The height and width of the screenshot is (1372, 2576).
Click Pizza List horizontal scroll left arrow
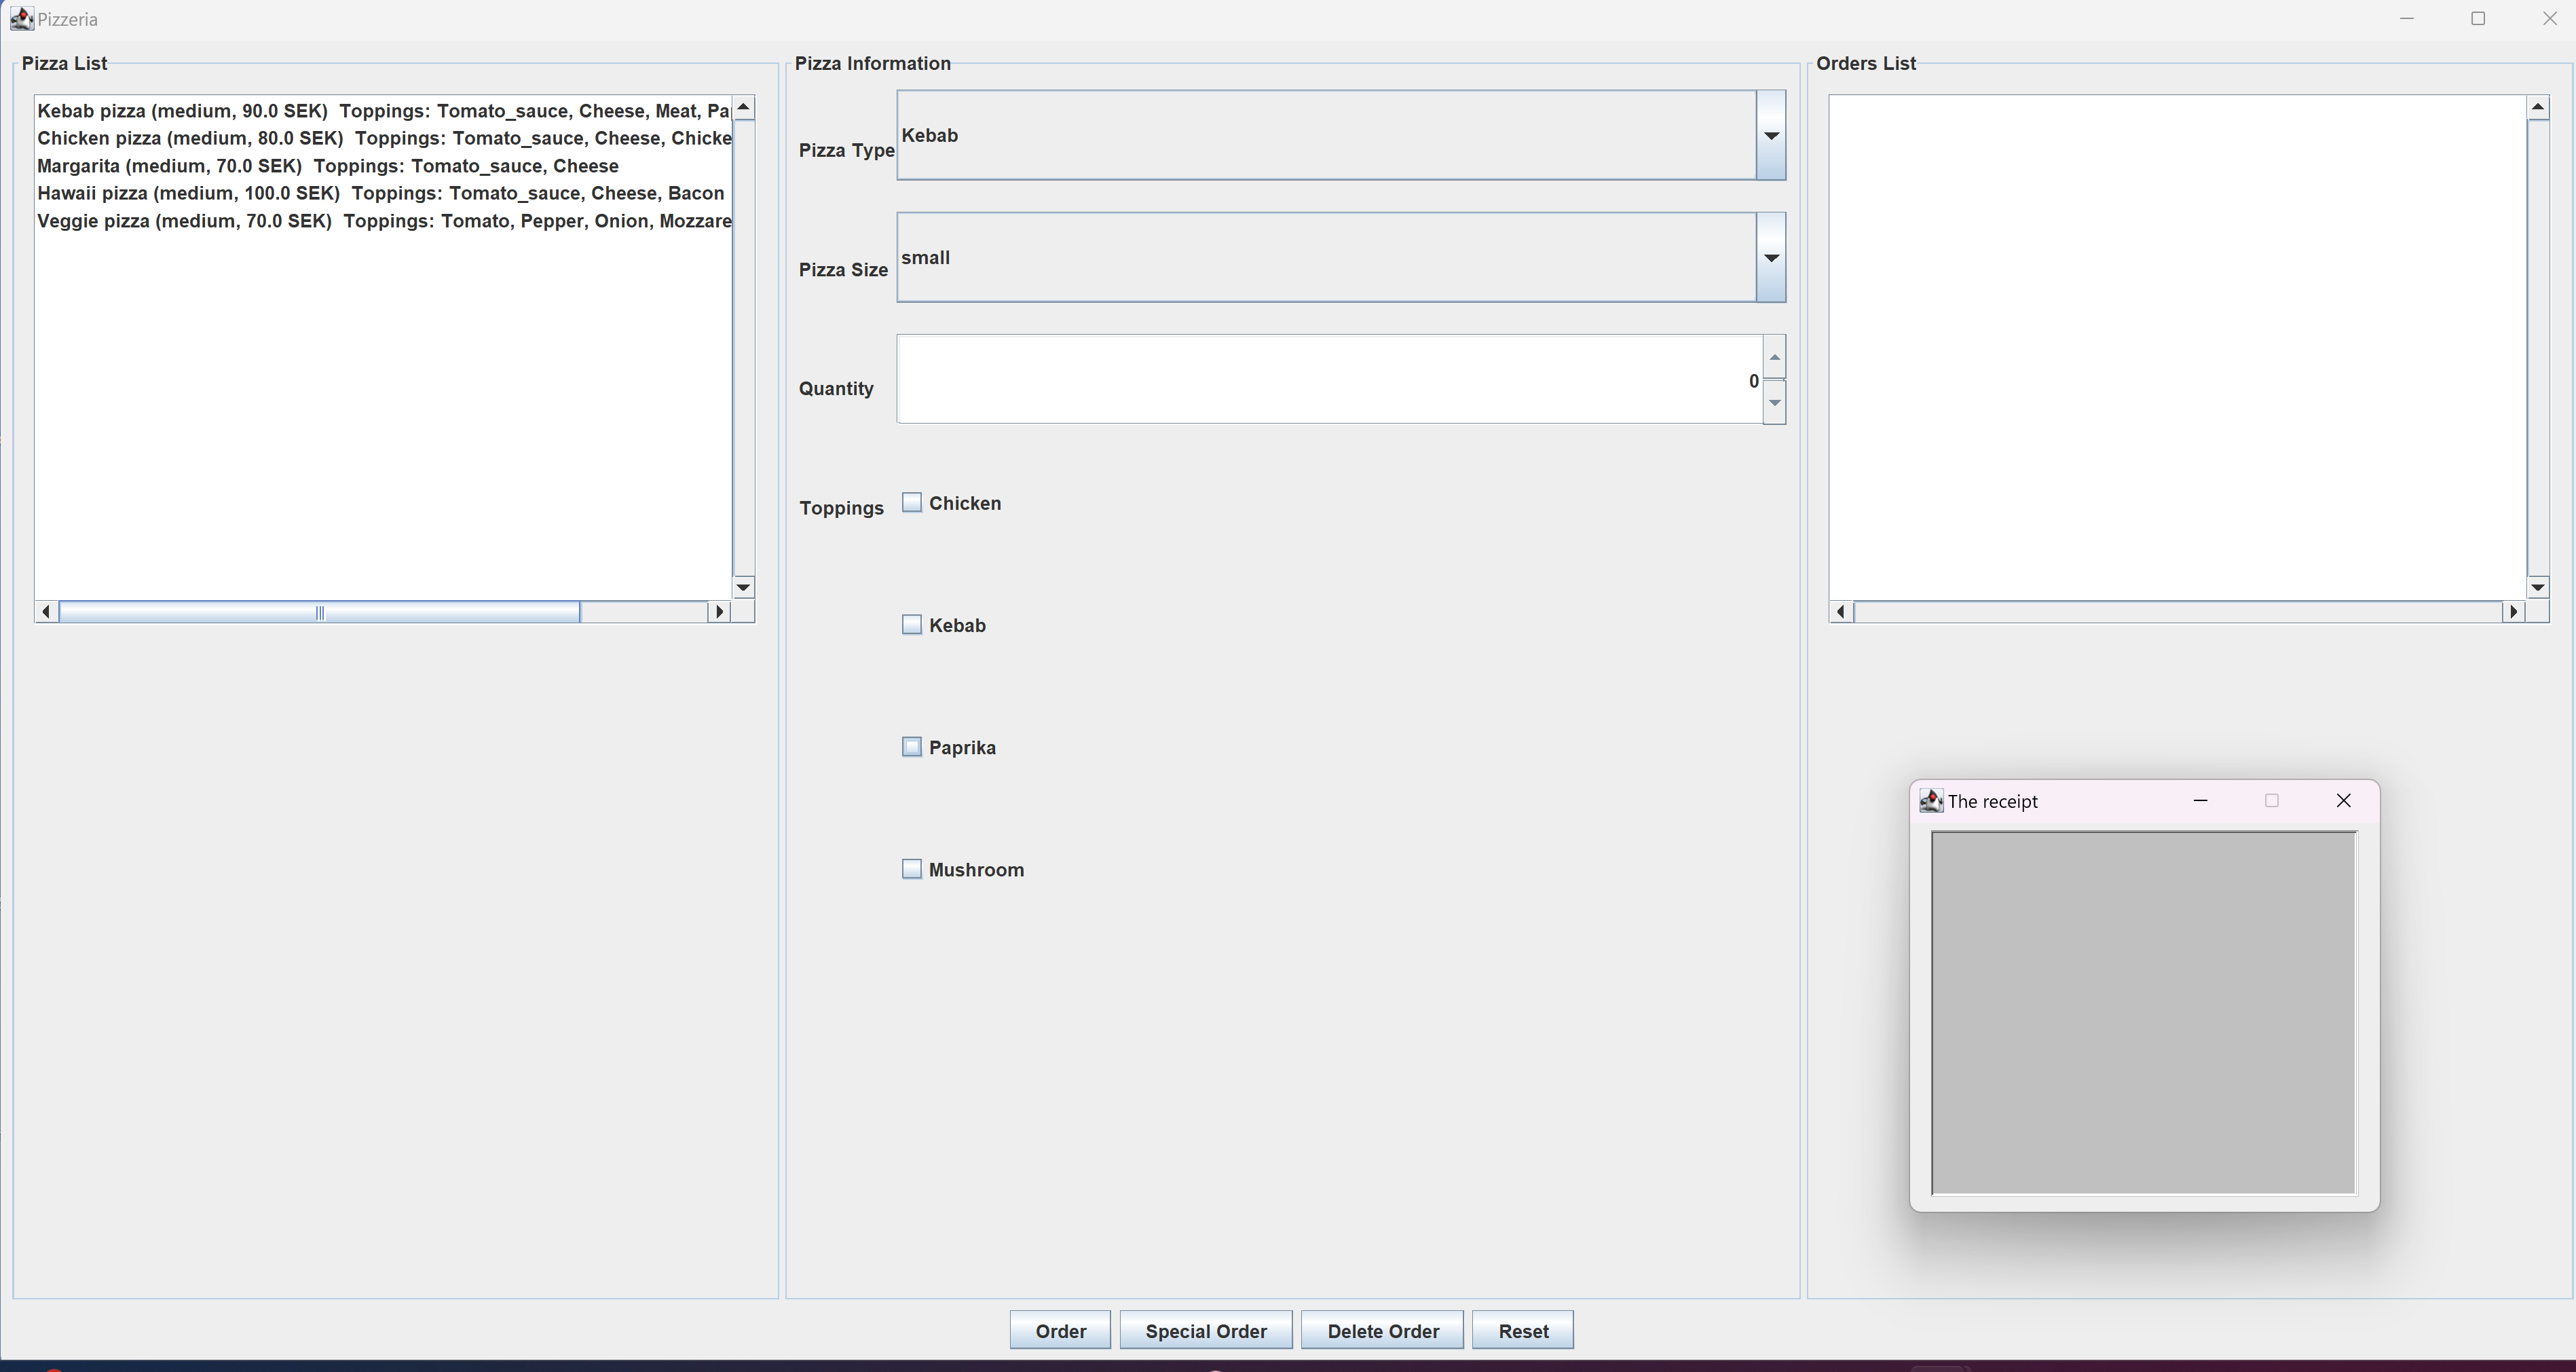coord(46,611)
